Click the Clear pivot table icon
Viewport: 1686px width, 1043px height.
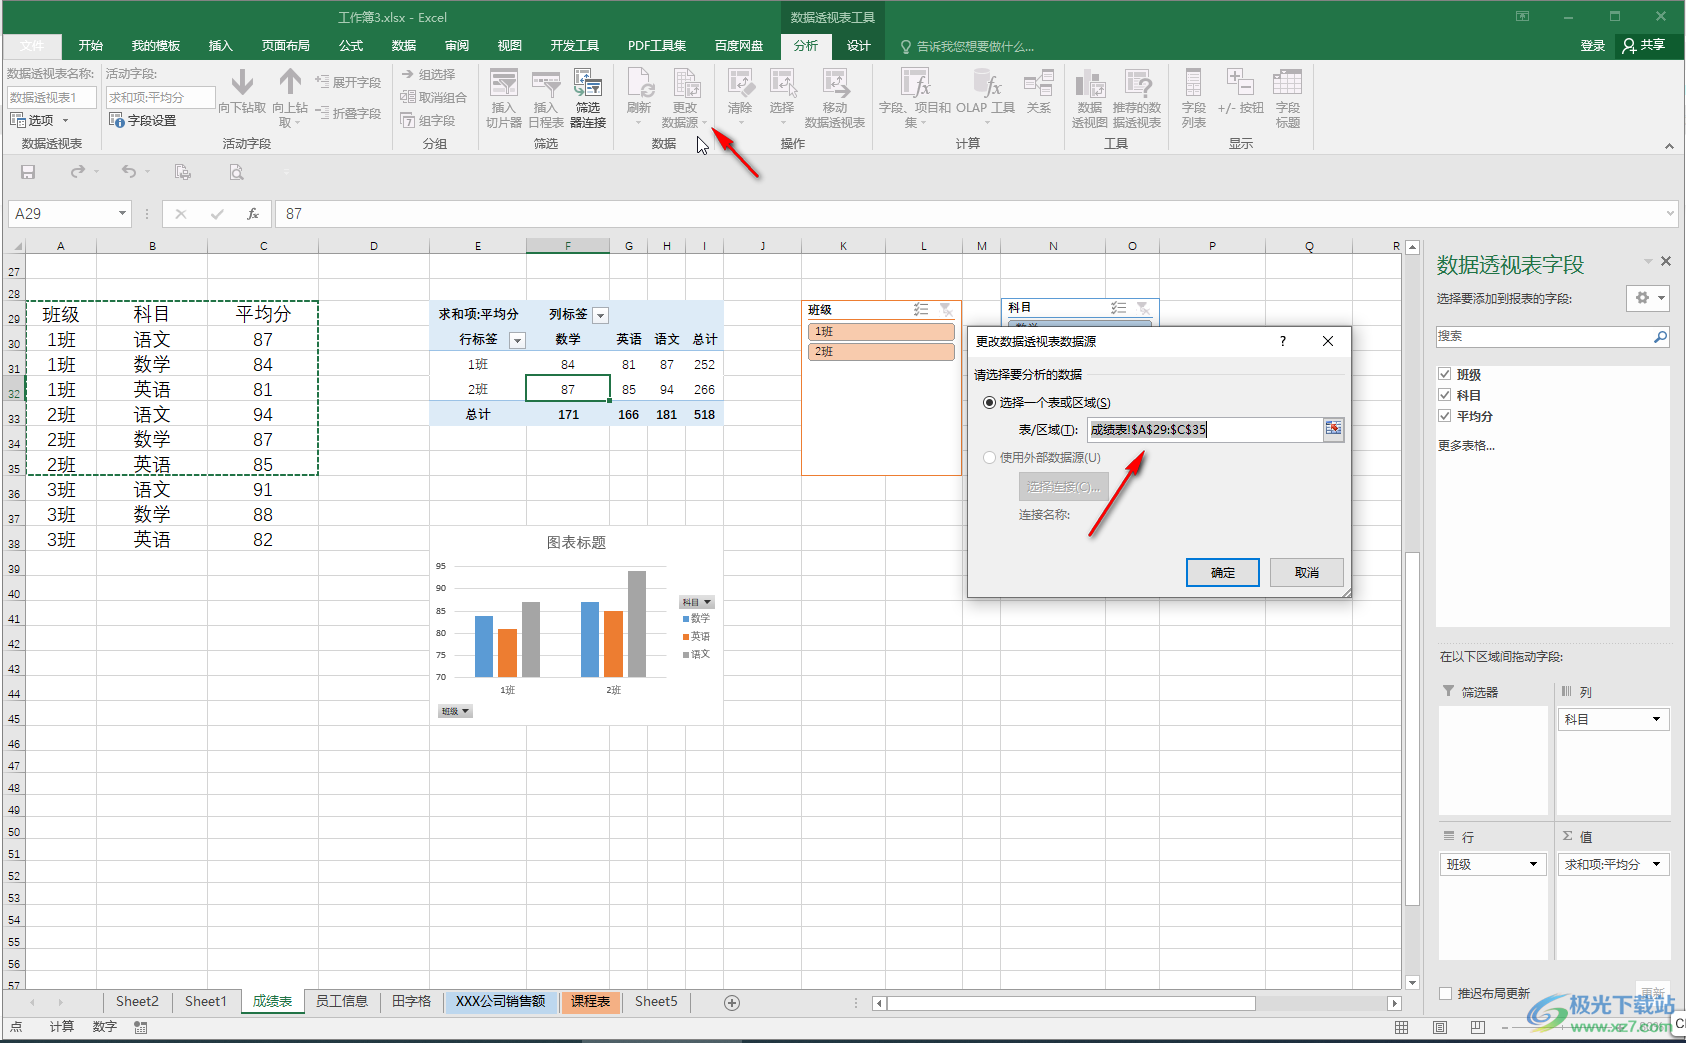click(740, 84)
